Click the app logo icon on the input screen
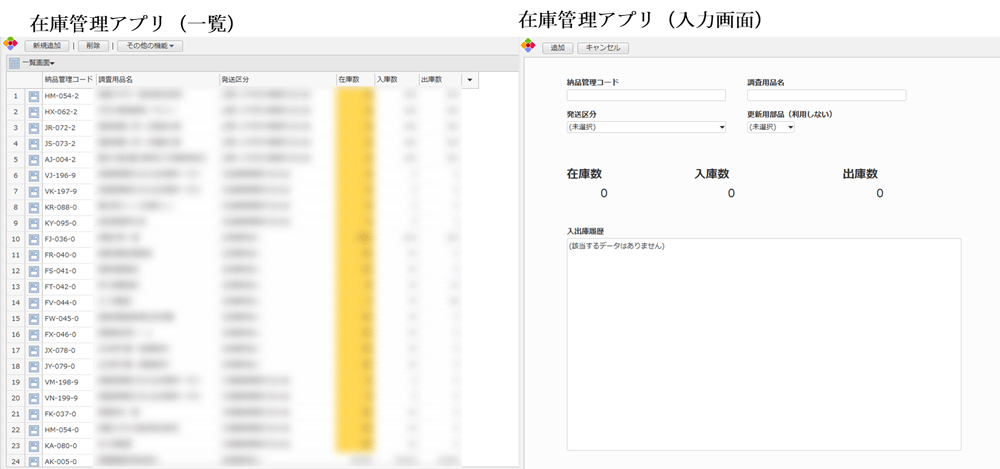The width and height of the screenshot is (1000, 469). click(528, 46)
